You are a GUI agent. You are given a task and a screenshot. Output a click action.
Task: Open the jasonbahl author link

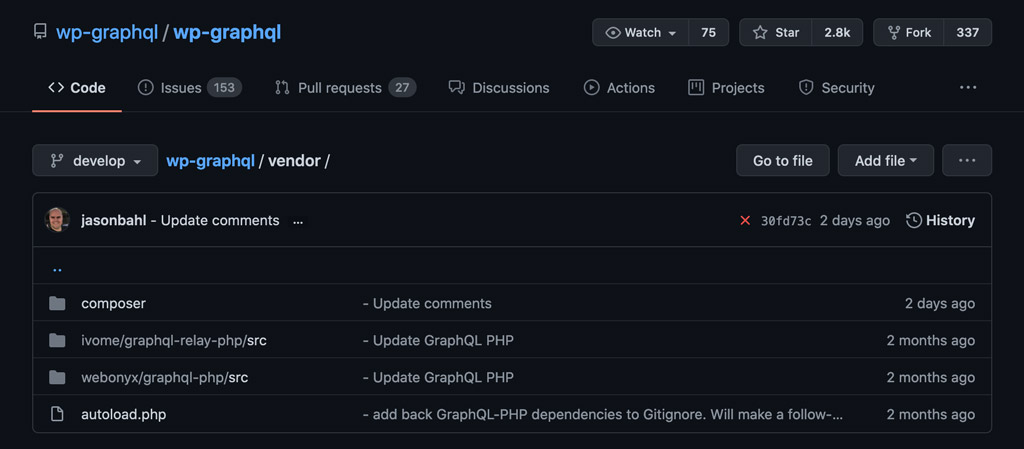coord(114,221)
